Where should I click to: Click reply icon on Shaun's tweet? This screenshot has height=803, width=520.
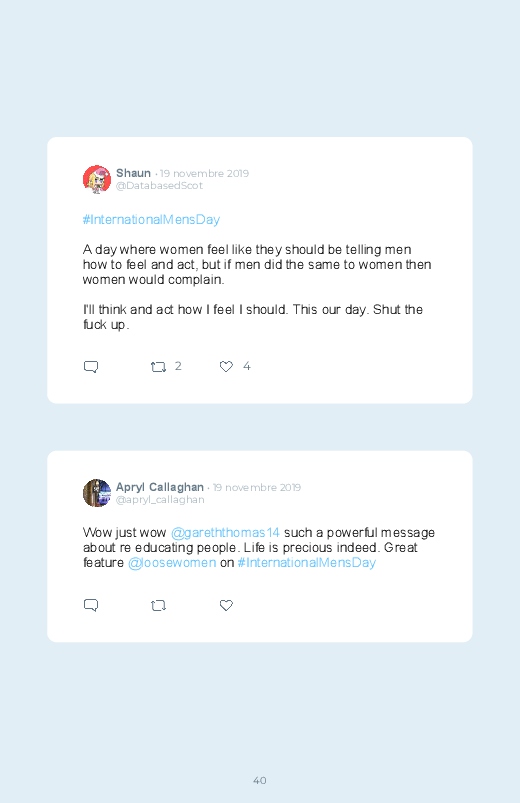click(x=91, y=367)
